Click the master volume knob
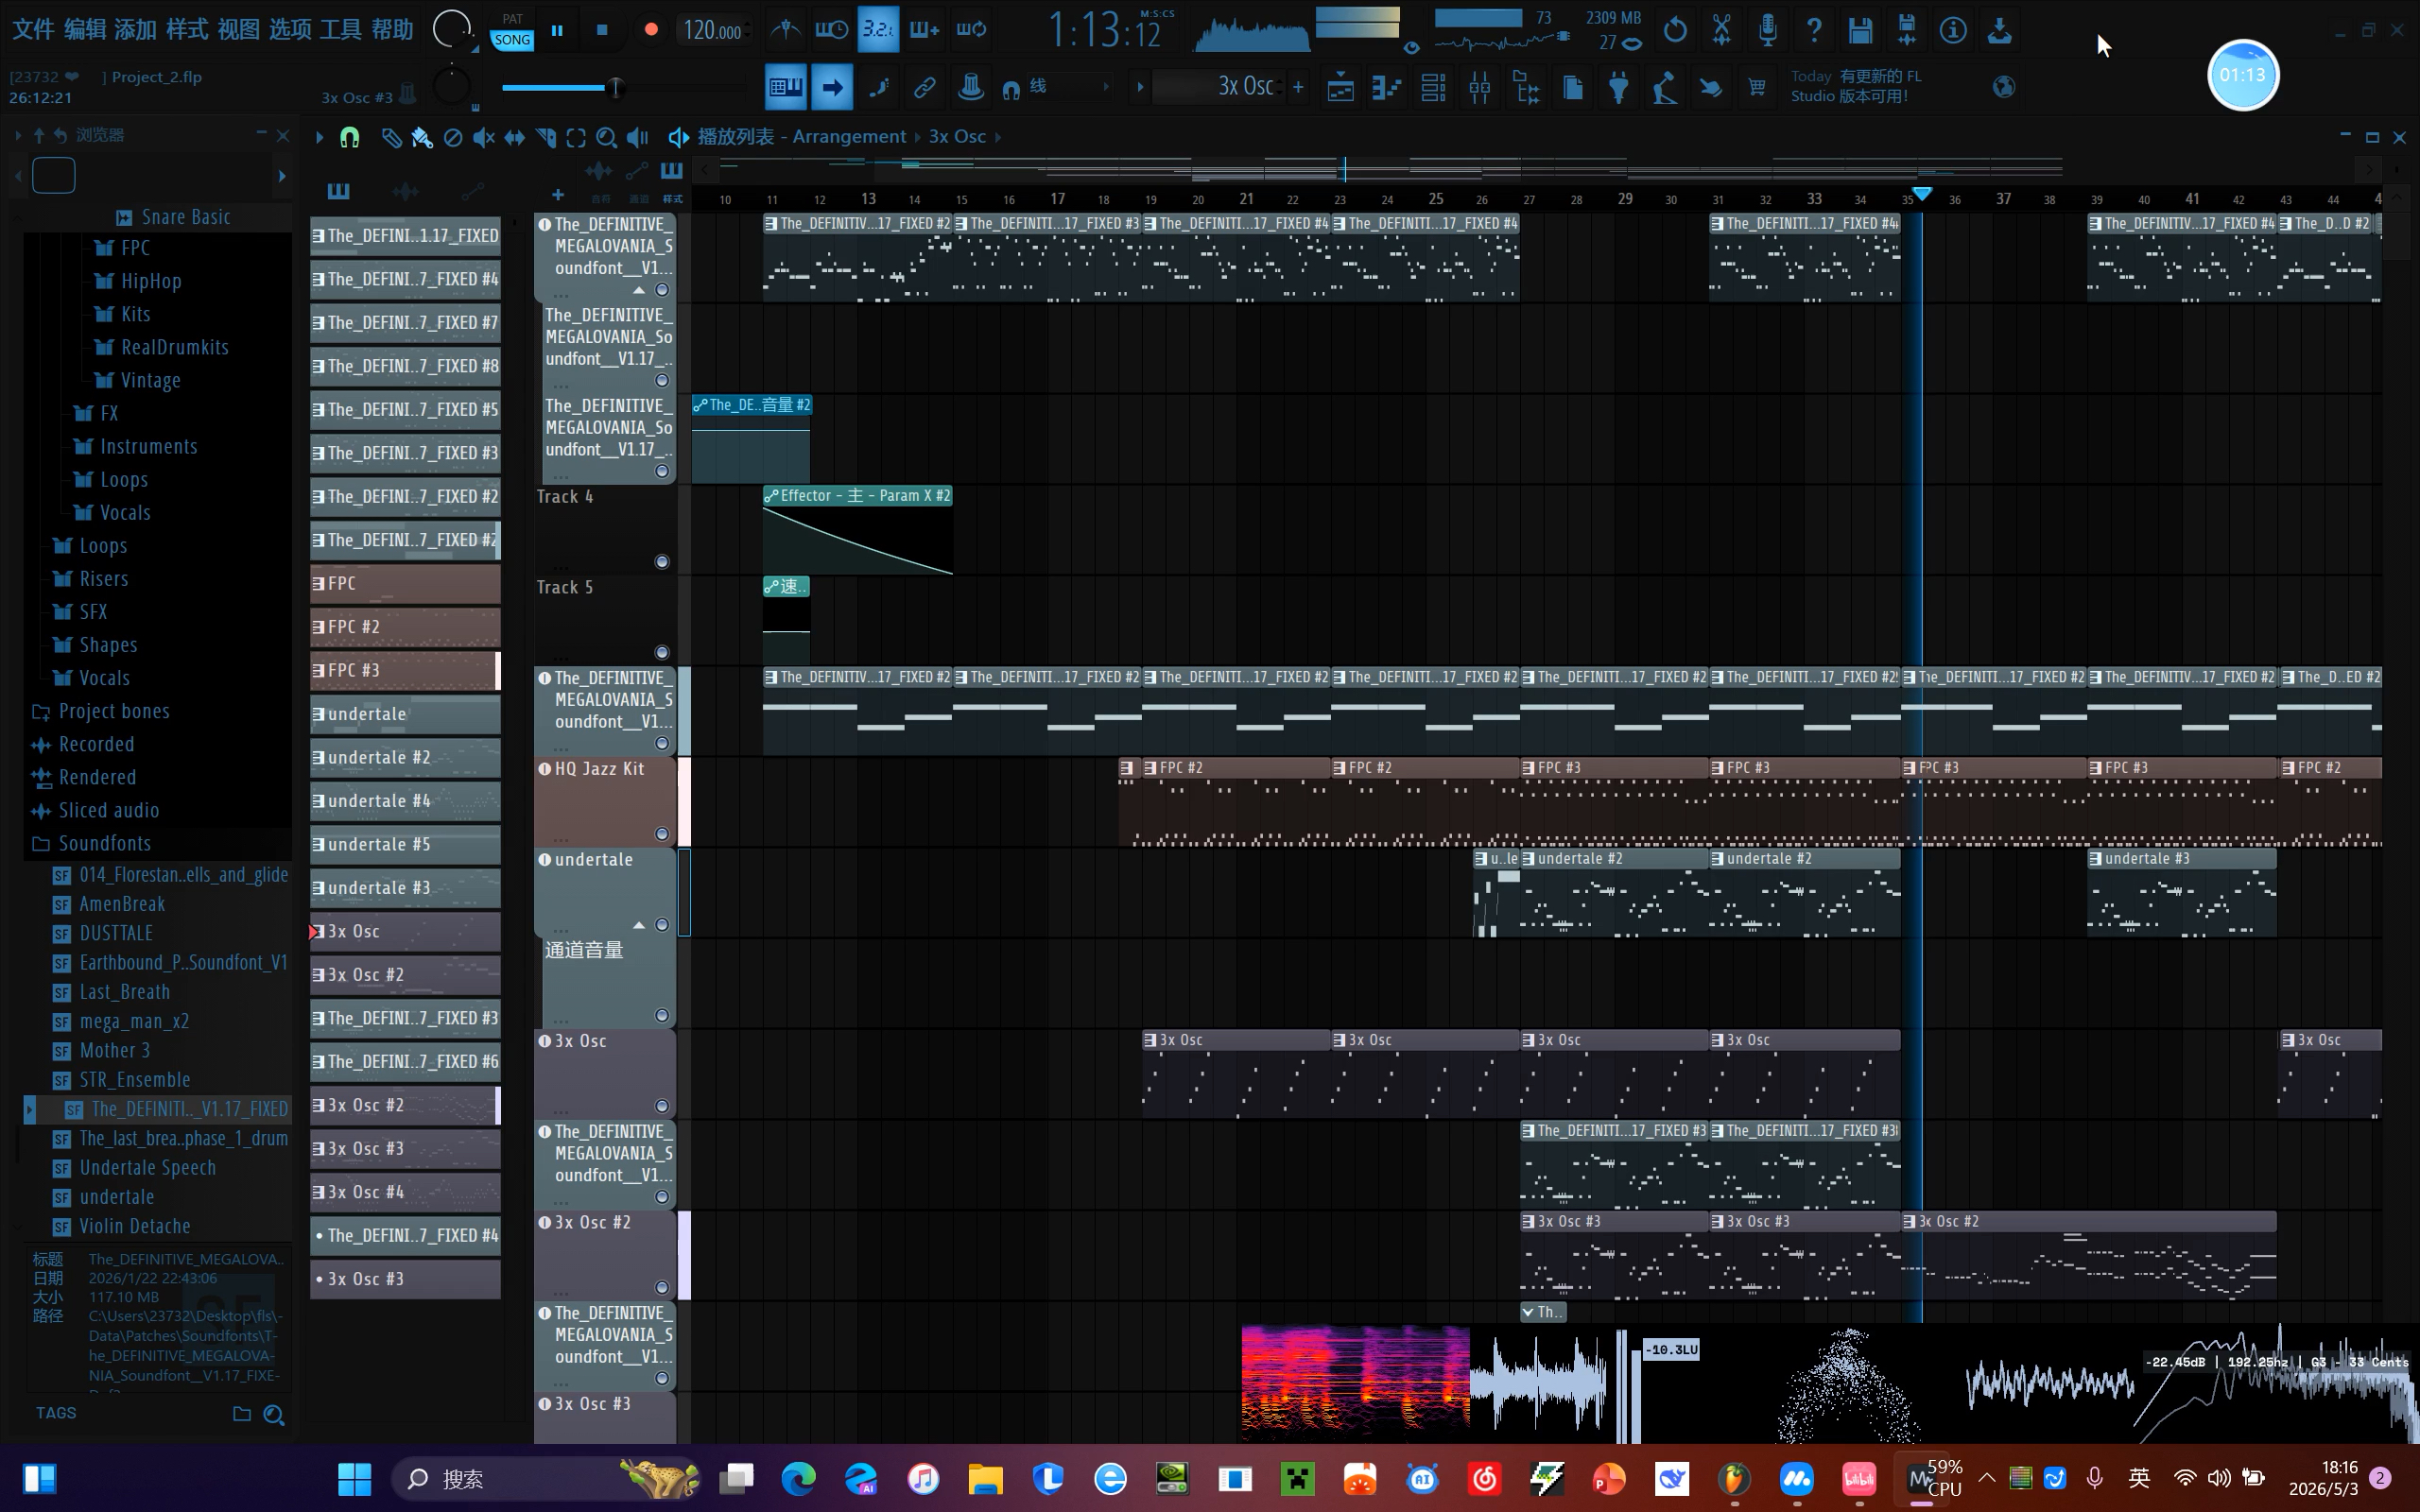This screenshot has height=1512, width=2420. 452,30
